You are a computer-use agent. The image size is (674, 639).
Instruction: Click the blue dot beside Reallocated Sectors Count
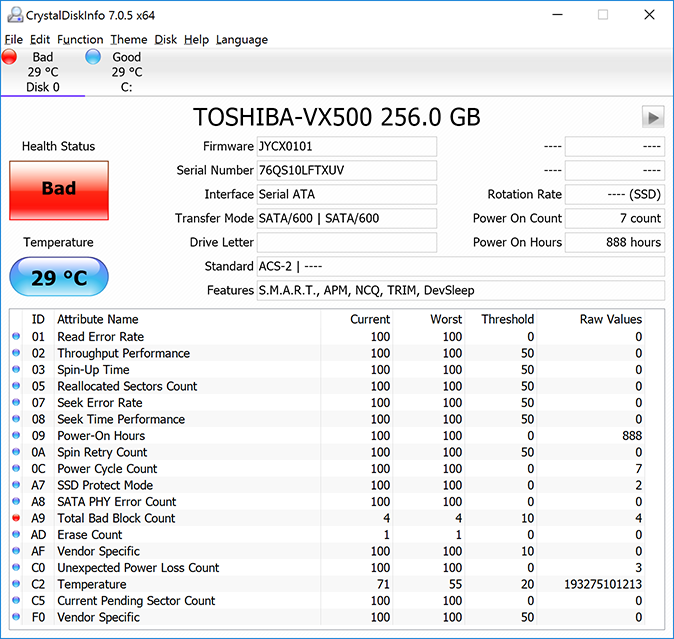16,386
